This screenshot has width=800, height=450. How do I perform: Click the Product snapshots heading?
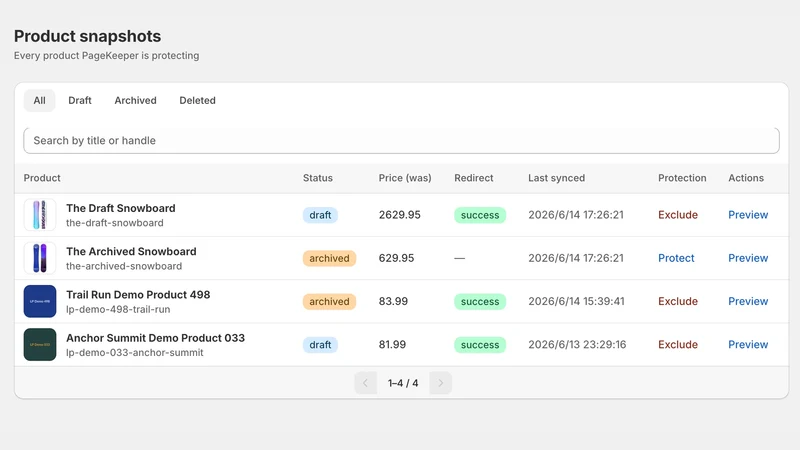(87, 36)
